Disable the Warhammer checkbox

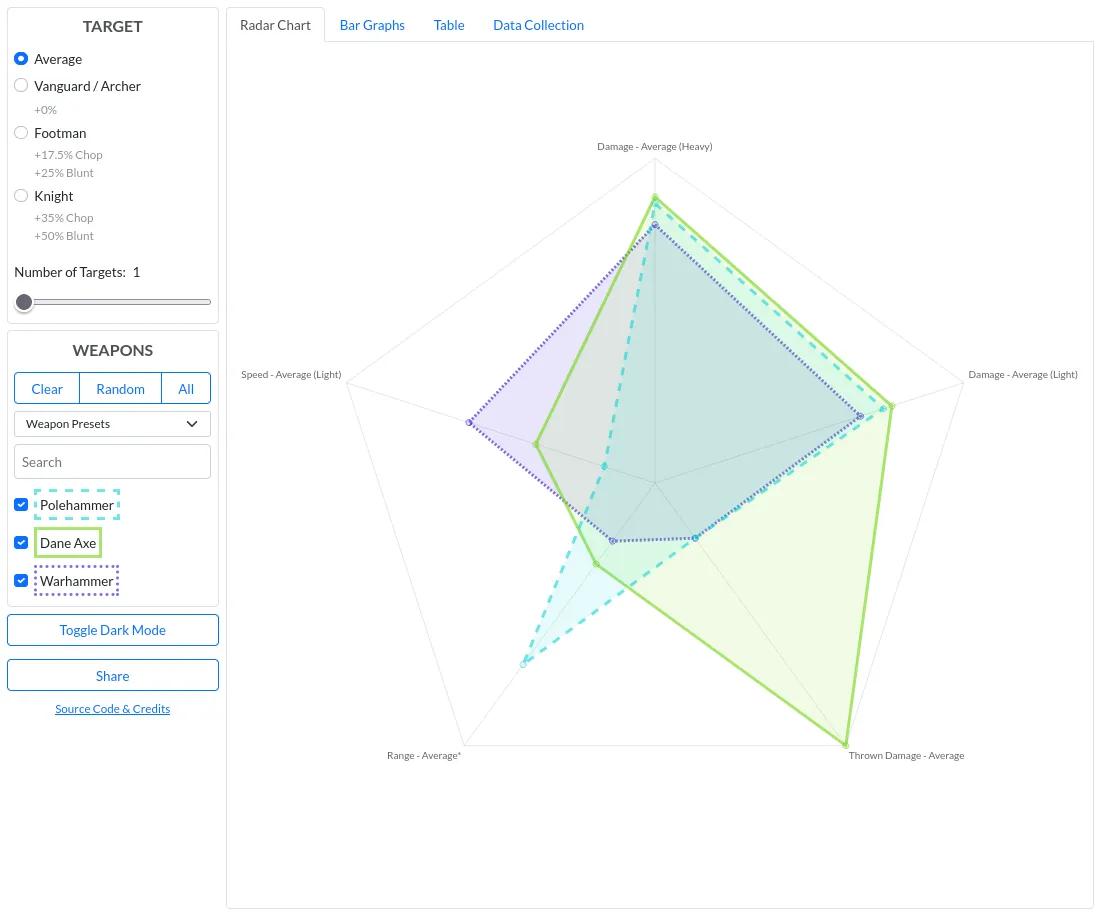(x=21, y=581)
